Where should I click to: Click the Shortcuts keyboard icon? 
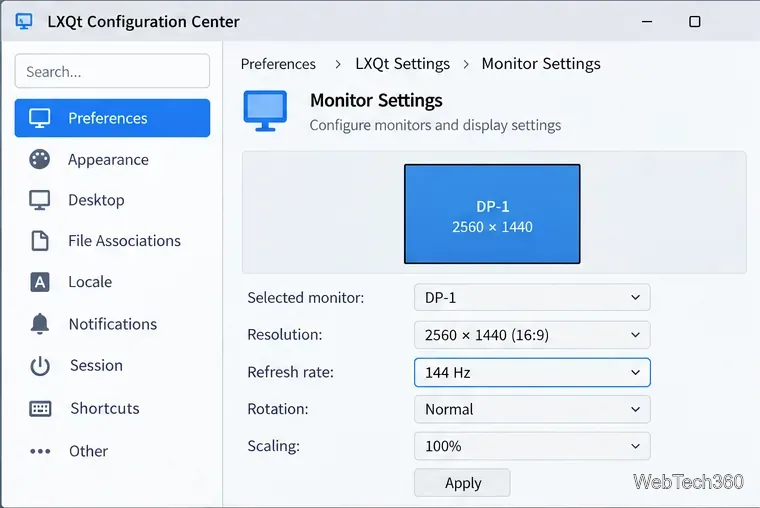40,409
